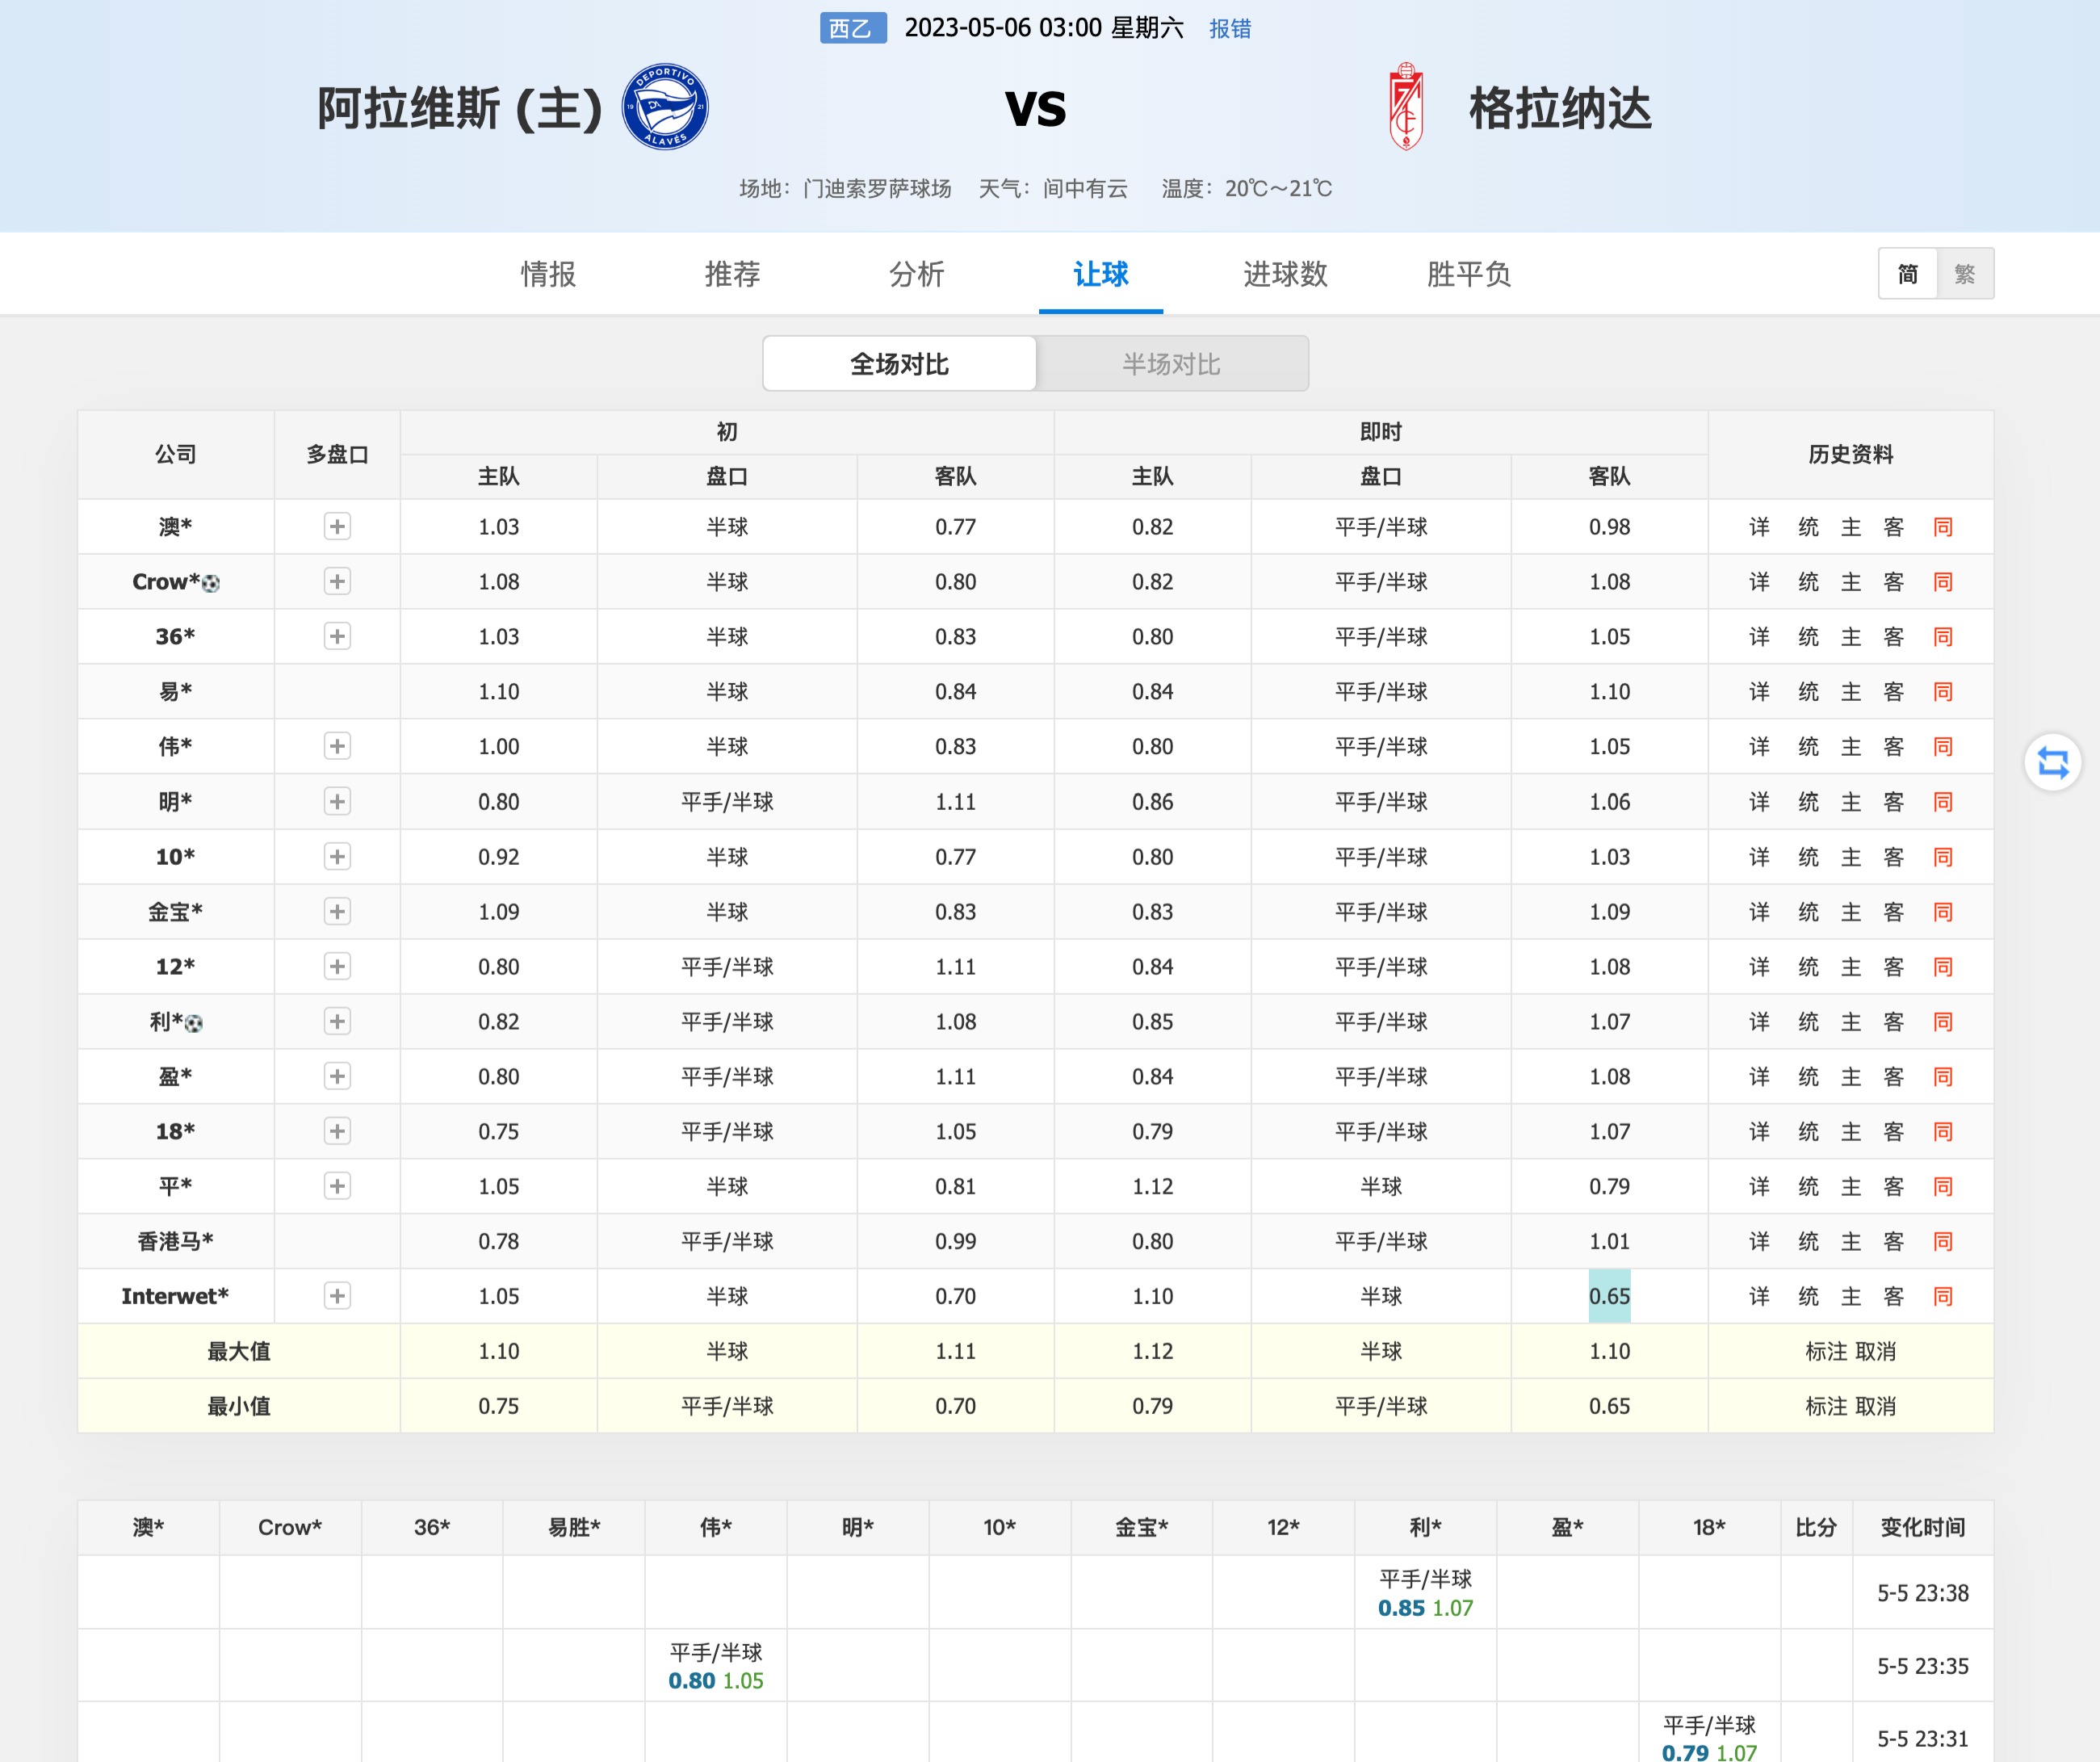Expand multi-handicap plus for 盈* row
Image resolution: width=2100 pixels, height=1762 pixels.
coord(337,1077)
